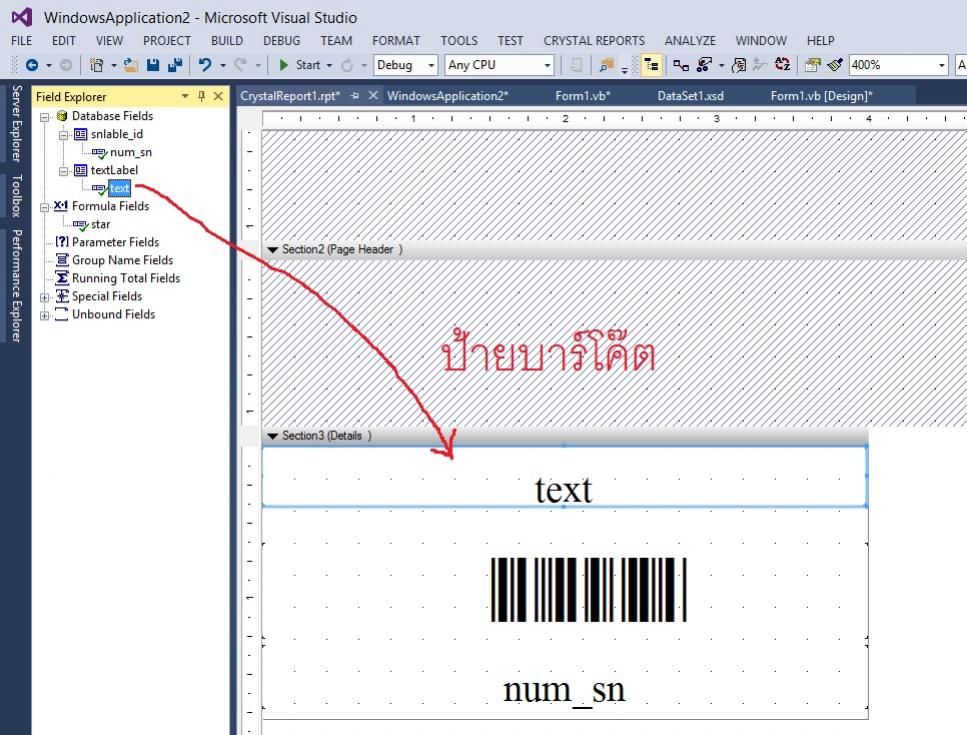
Task: Collapse the Formula Fields node
Action: (44, 208)
